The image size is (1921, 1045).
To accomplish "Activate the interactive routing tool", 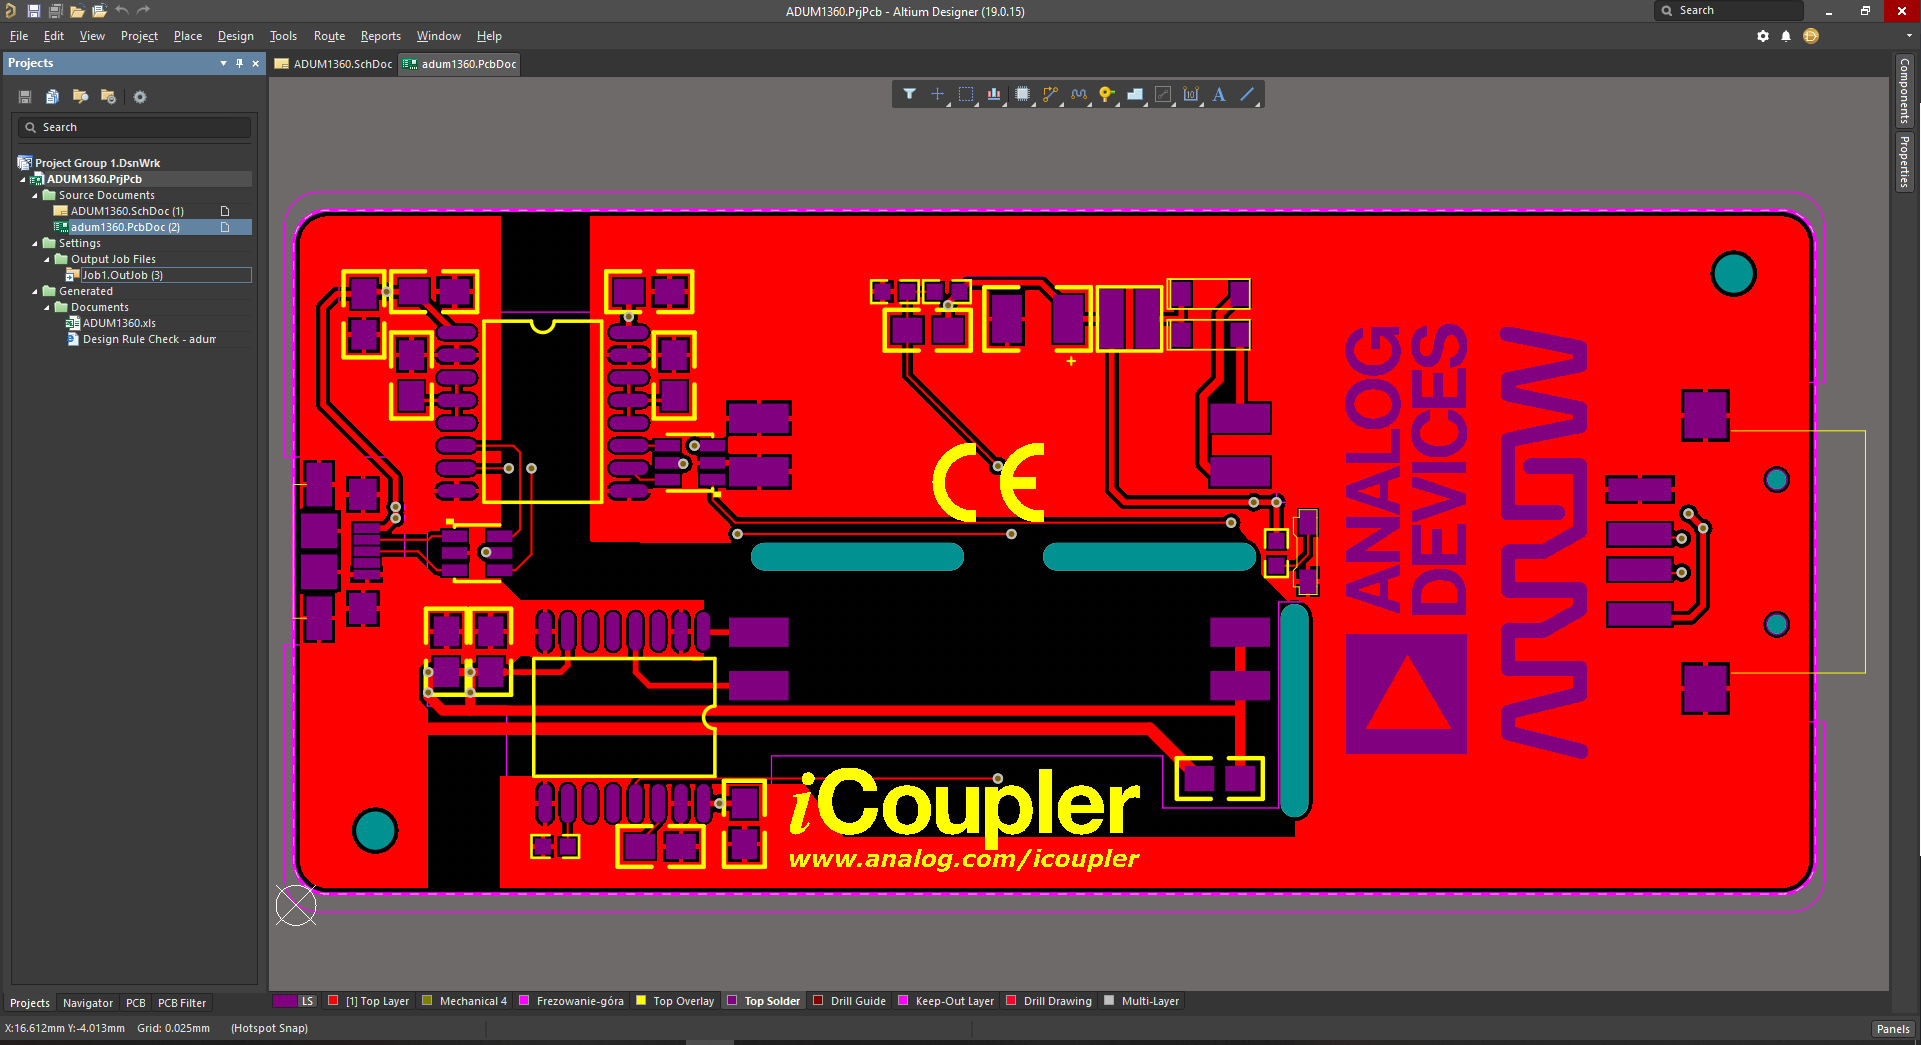I will [x=1050, y=94].
